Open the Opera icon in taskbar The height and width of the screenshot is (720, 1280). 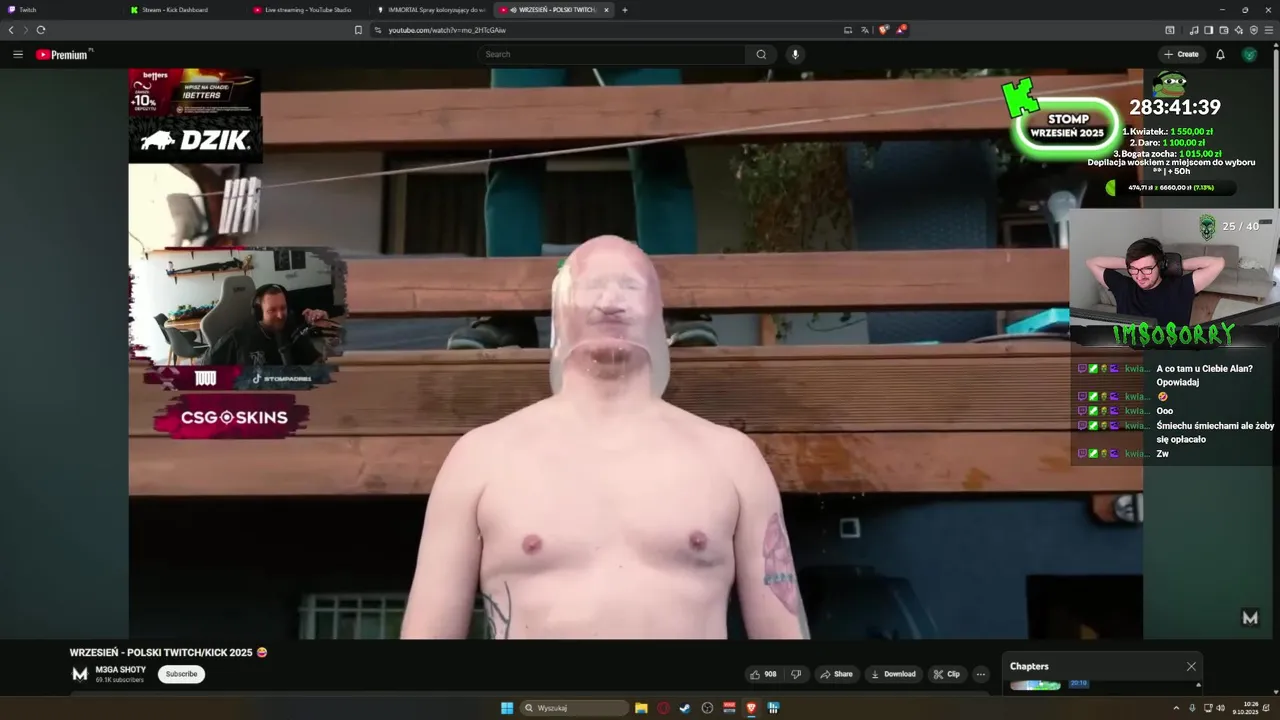pos(663,708)
